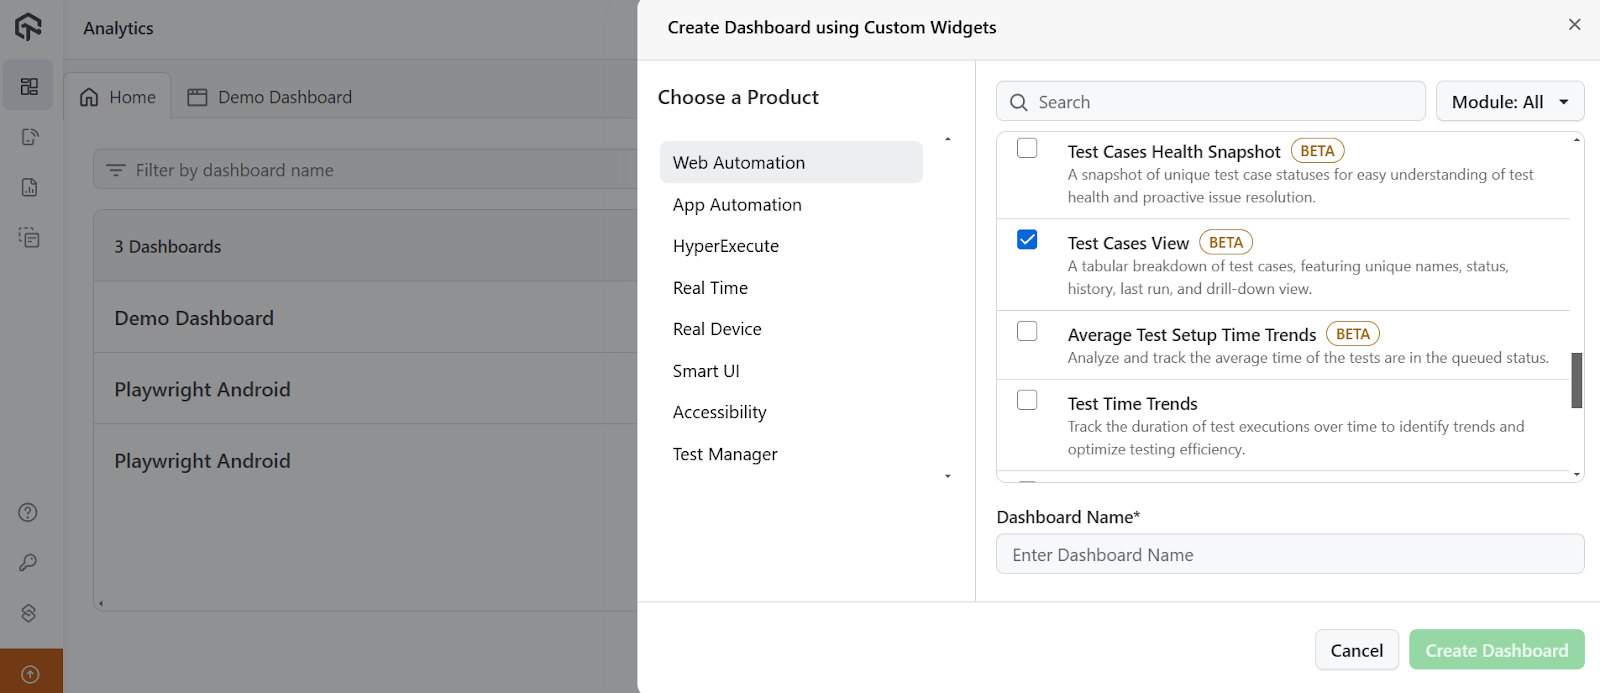Focus the widget Search field
The height and width of the screenshot is (693, 1600).
(x=1211, y=102)
